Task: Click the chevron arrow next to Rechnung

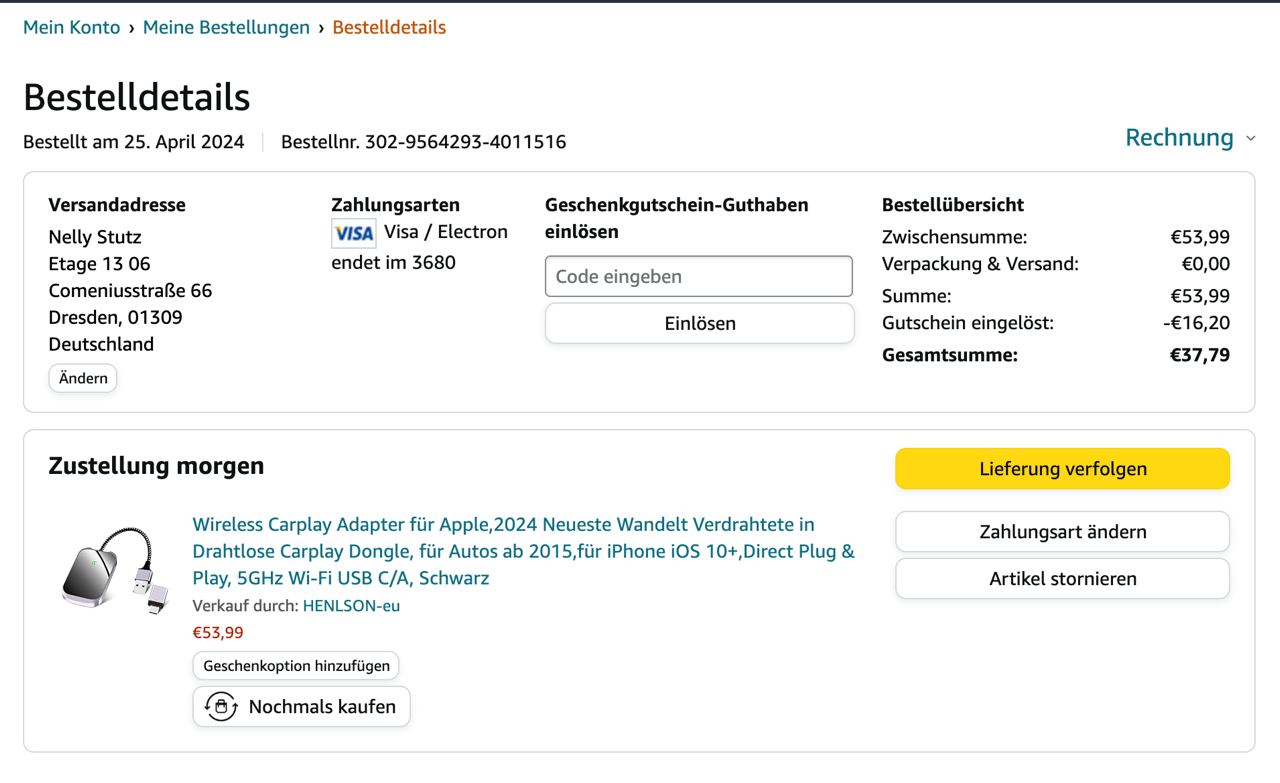Action: pos(1250,139)
